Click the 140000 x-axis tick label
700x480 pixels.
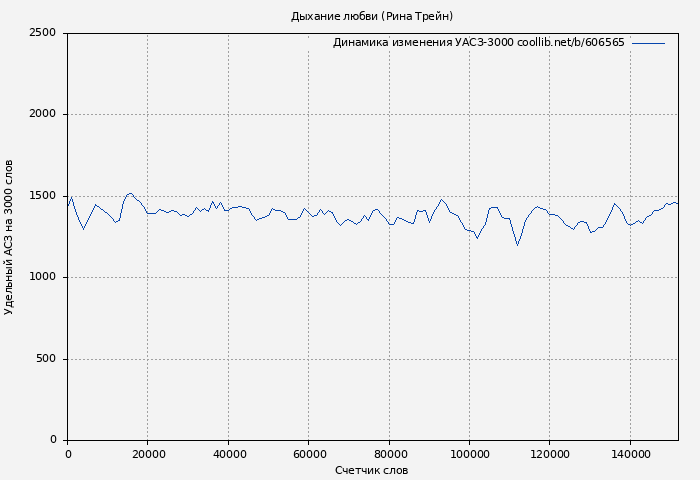point(630,453)
